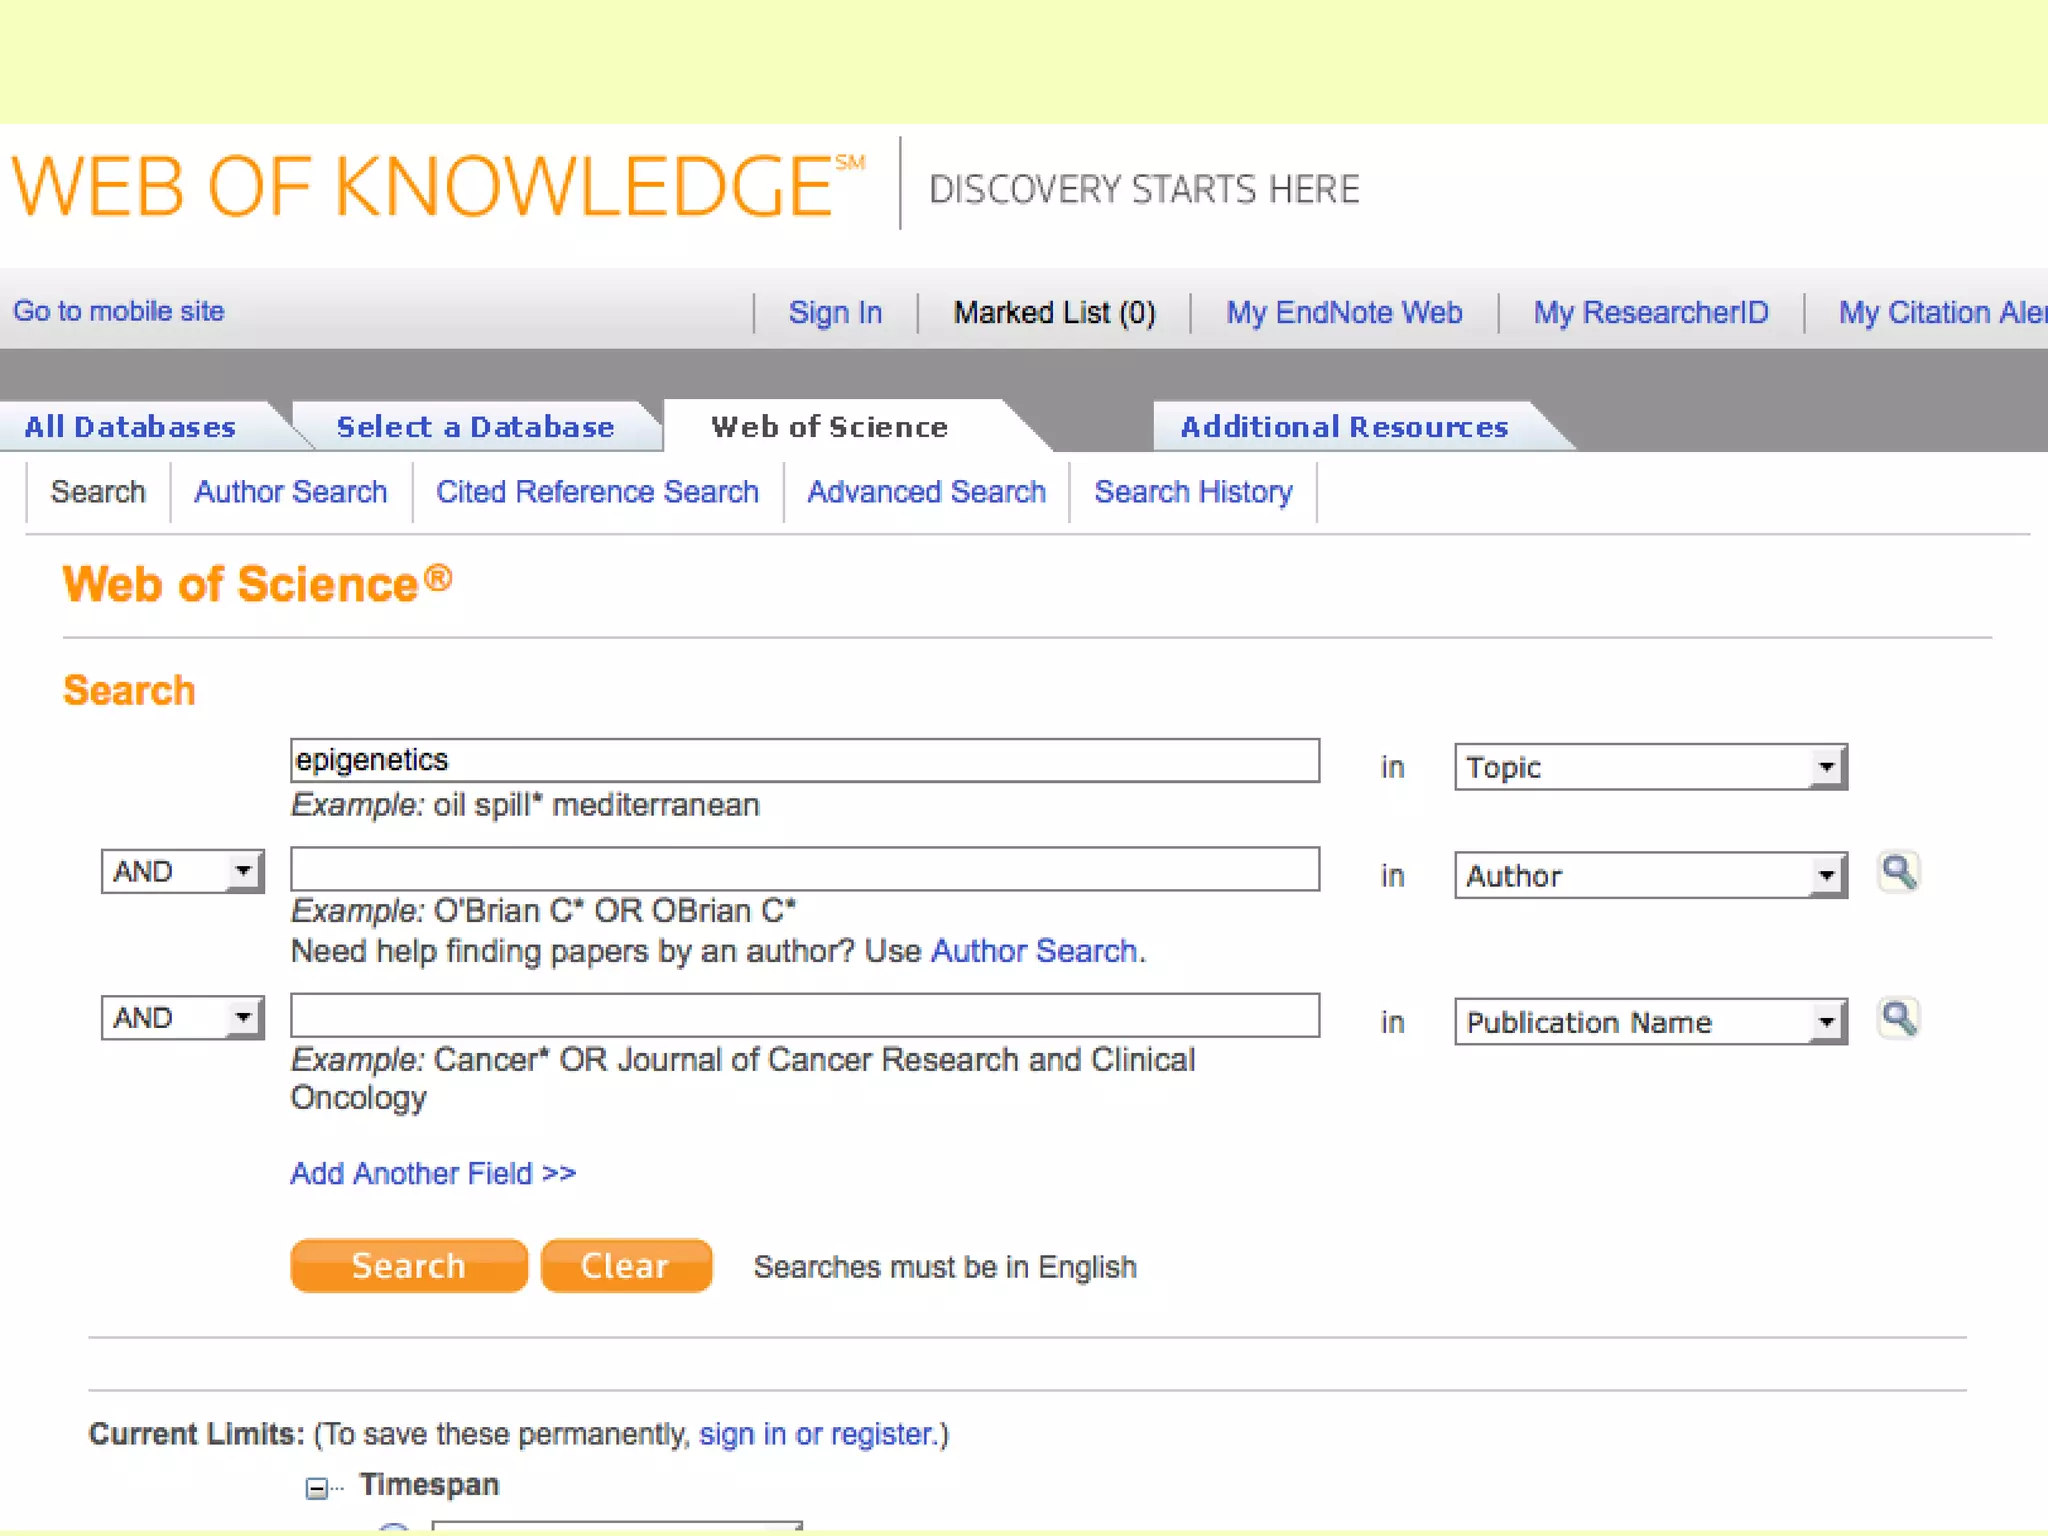Click the Publication Name lookup magnifier icon
This screenshot has width=2048, height=1536.
pos(1898,1019)
